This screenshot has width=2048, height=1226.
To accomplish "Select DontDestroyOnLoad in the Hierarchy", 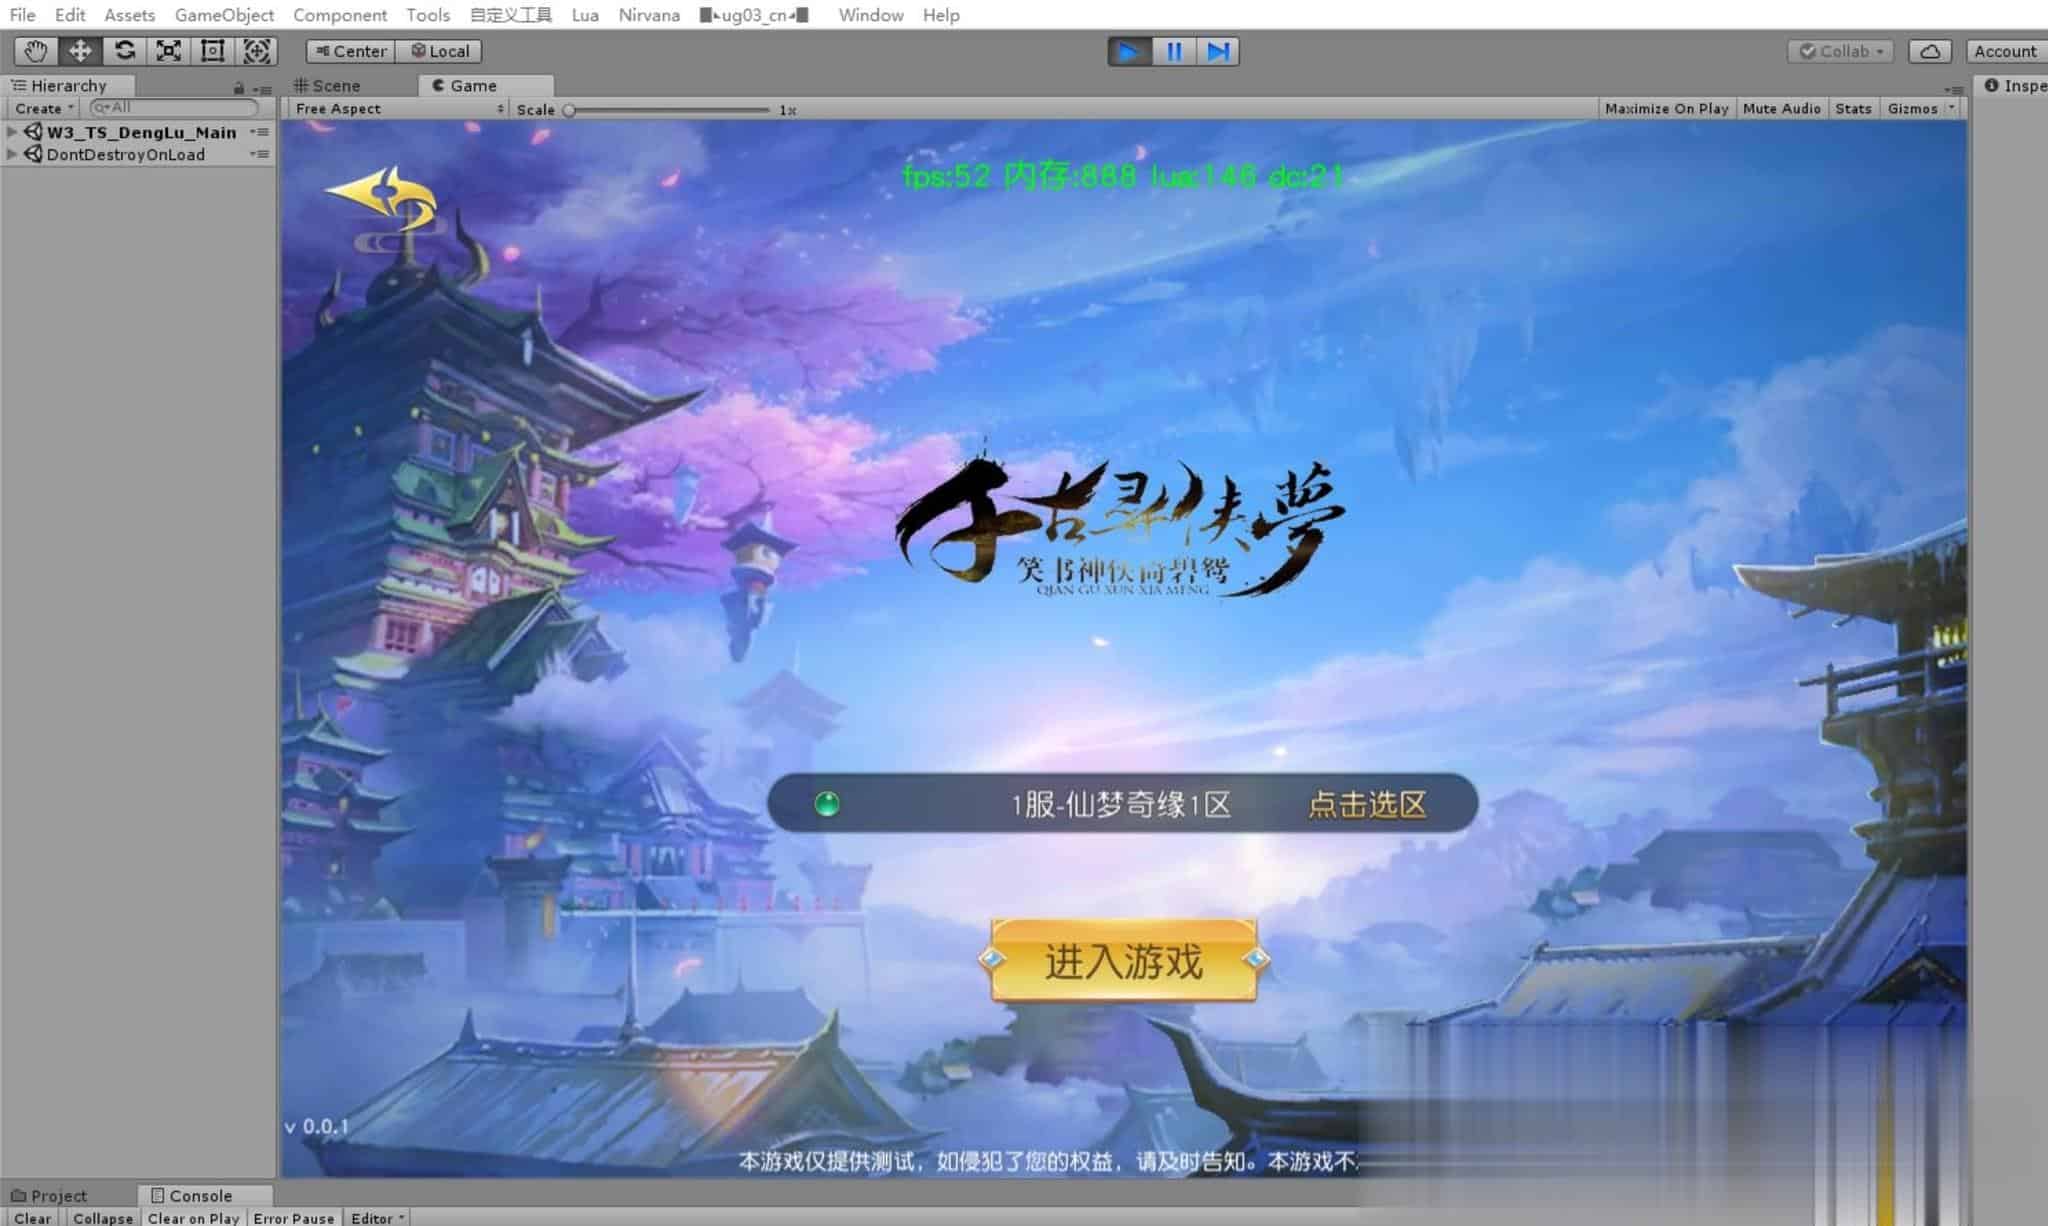I will point(125,154).
